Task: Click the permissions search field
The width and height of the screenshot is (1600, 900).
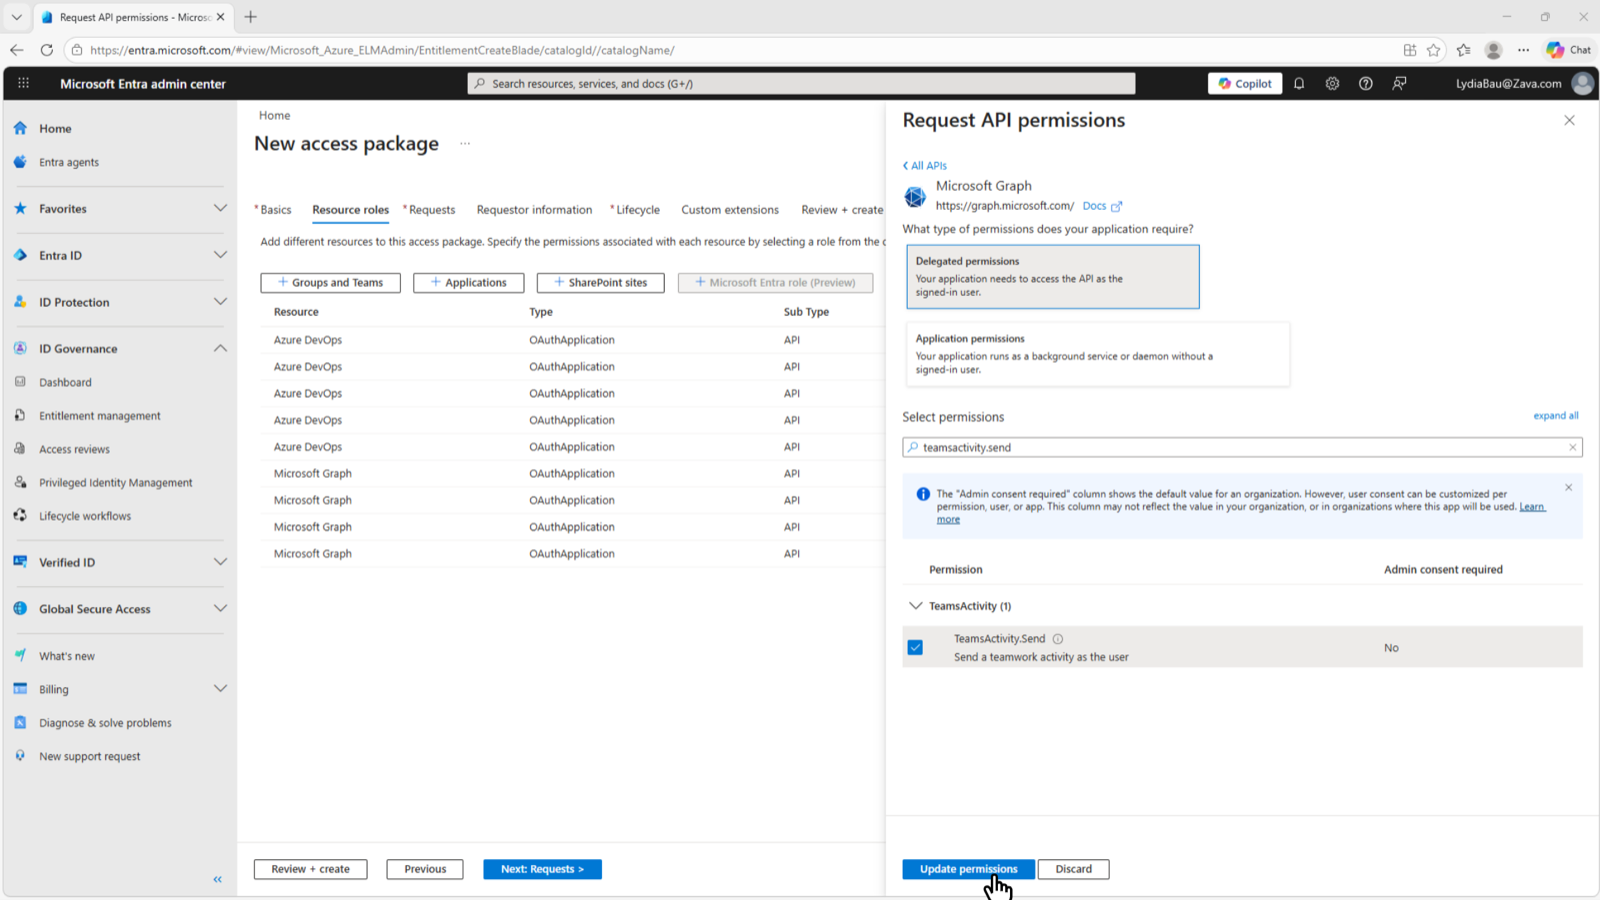Action: click(x=1242, y=447)
